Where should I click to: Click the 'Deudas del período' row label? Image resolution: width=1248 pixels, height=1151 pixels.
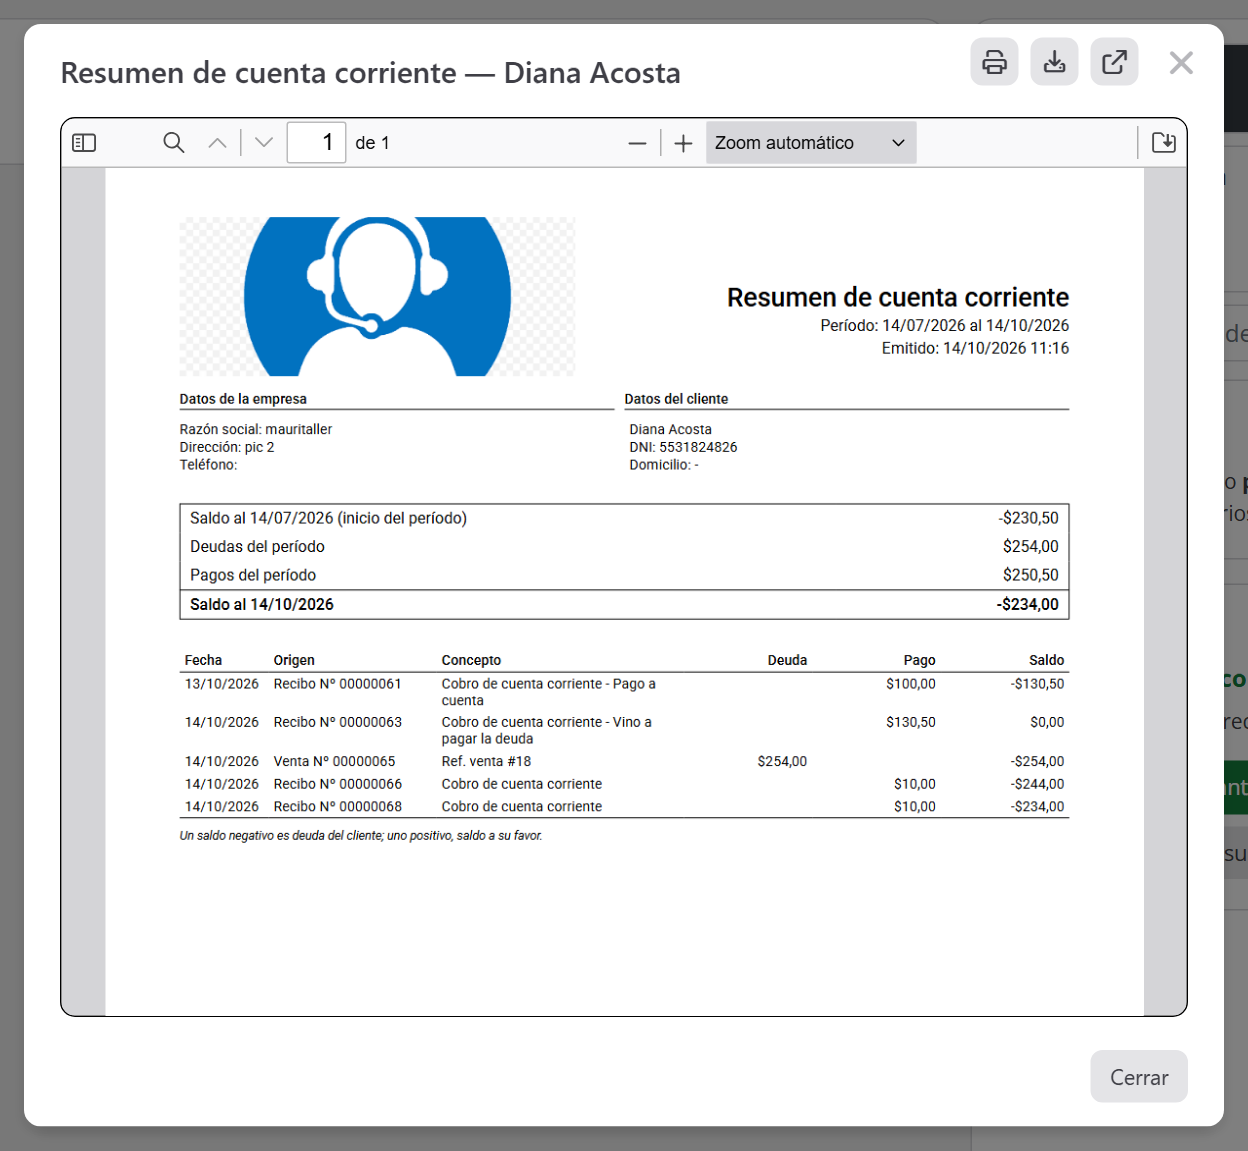point(257,546)
